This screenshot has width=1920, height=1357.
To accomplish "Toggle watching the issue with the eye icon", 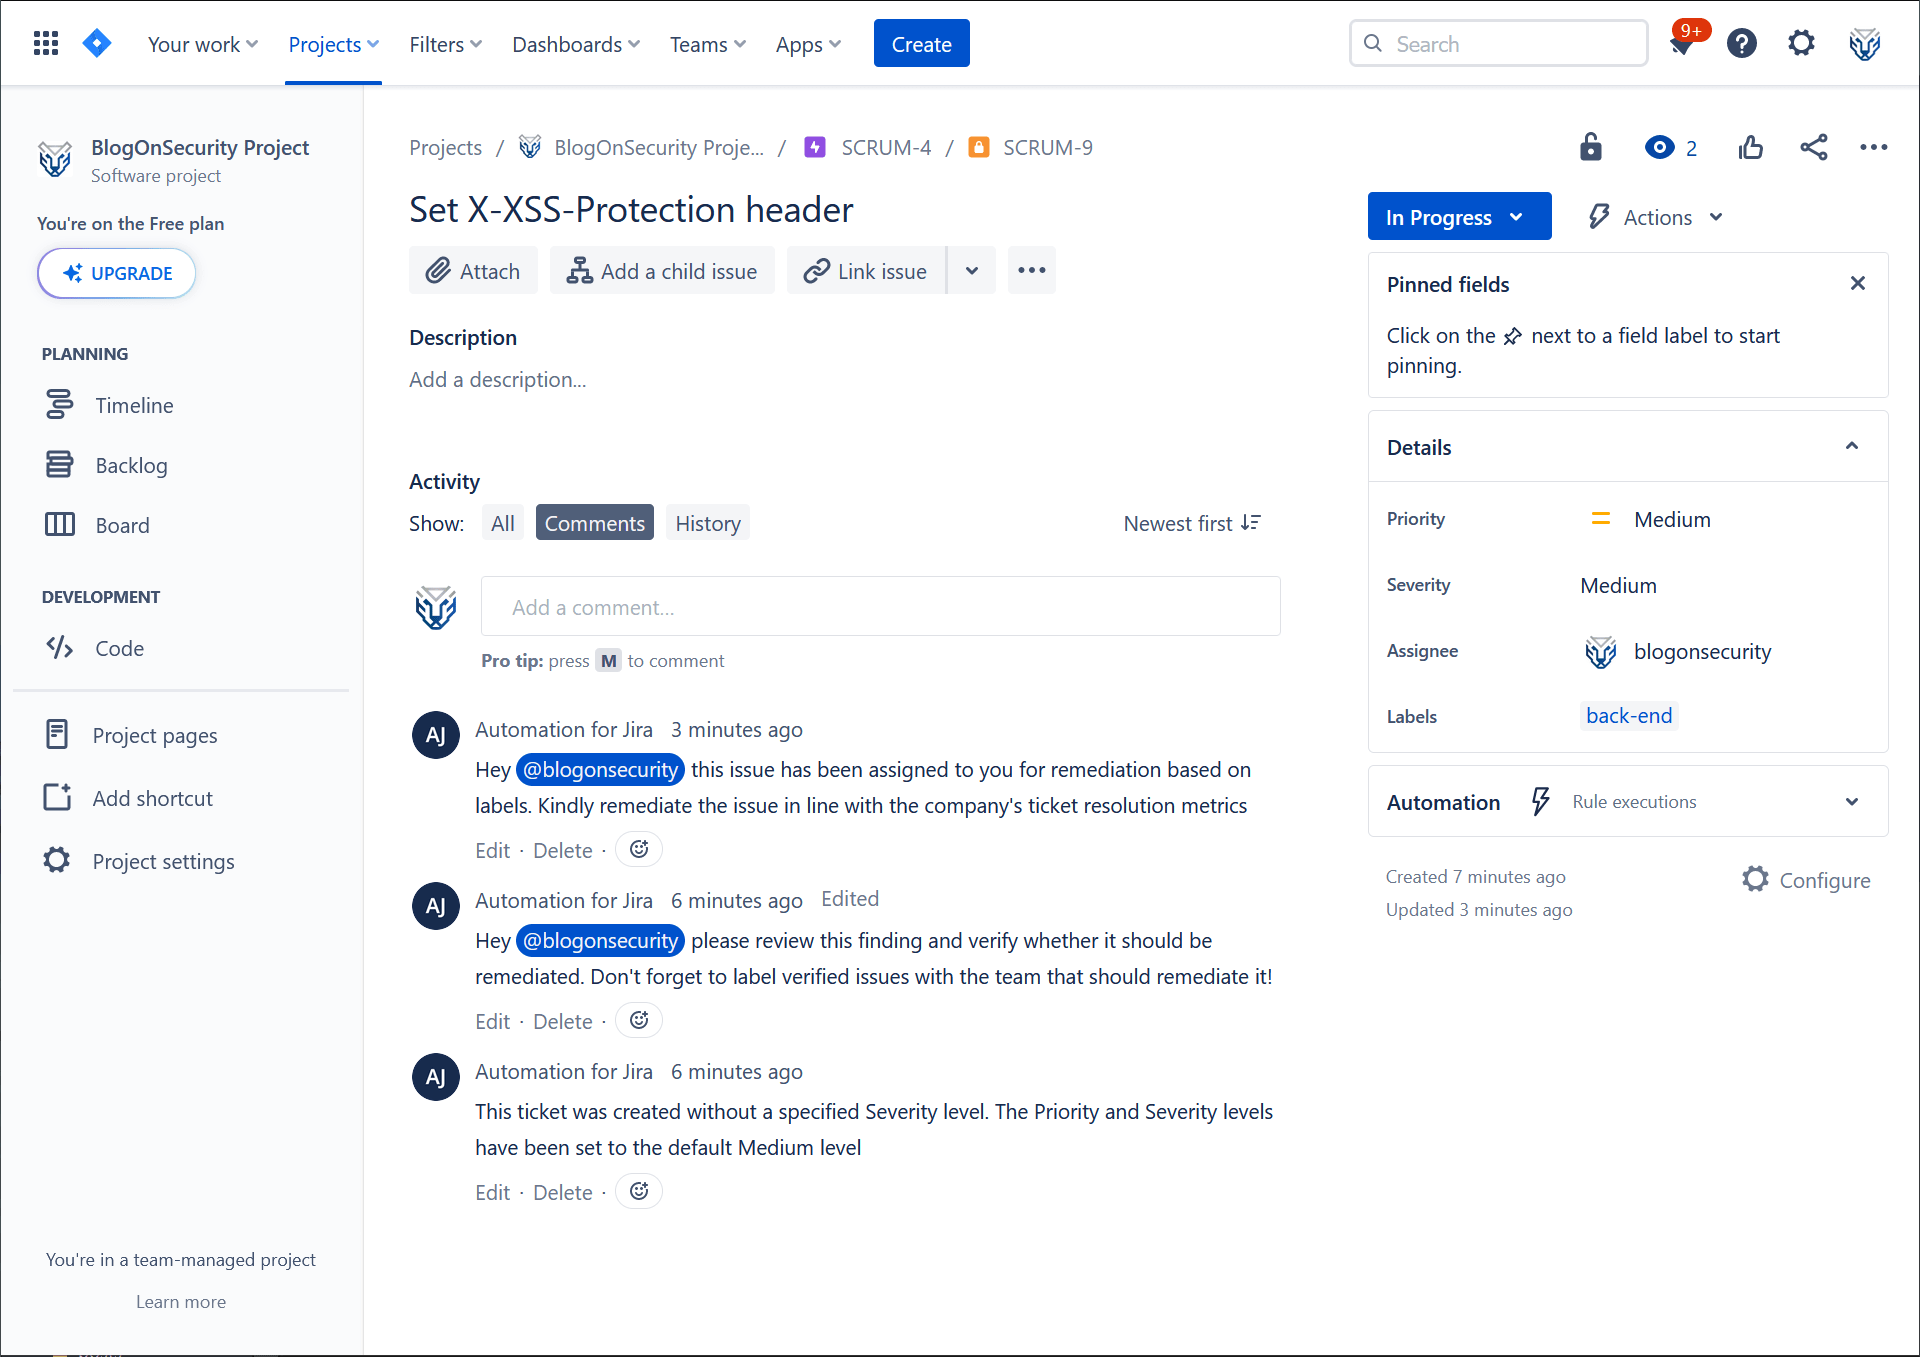I will coord(1659,147).
